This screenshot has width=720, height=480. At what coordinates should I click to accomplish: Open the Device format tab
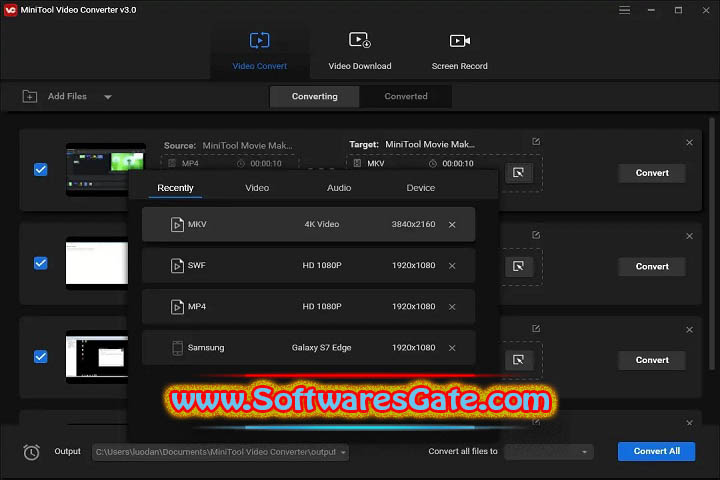(x=421, y=188)
